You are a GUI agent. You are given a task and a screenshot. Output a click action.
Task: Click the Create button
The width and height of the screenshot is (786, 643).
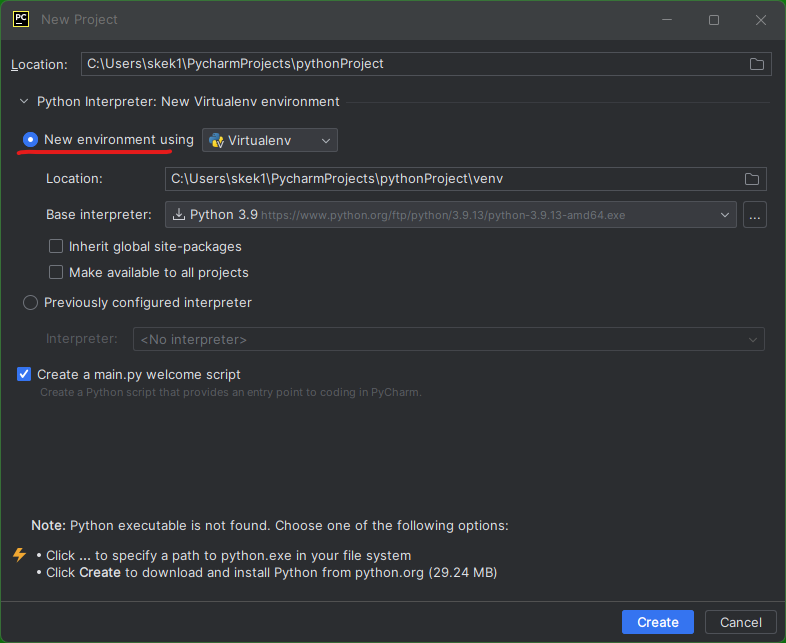pyautogui.click(x=658, y=622)
